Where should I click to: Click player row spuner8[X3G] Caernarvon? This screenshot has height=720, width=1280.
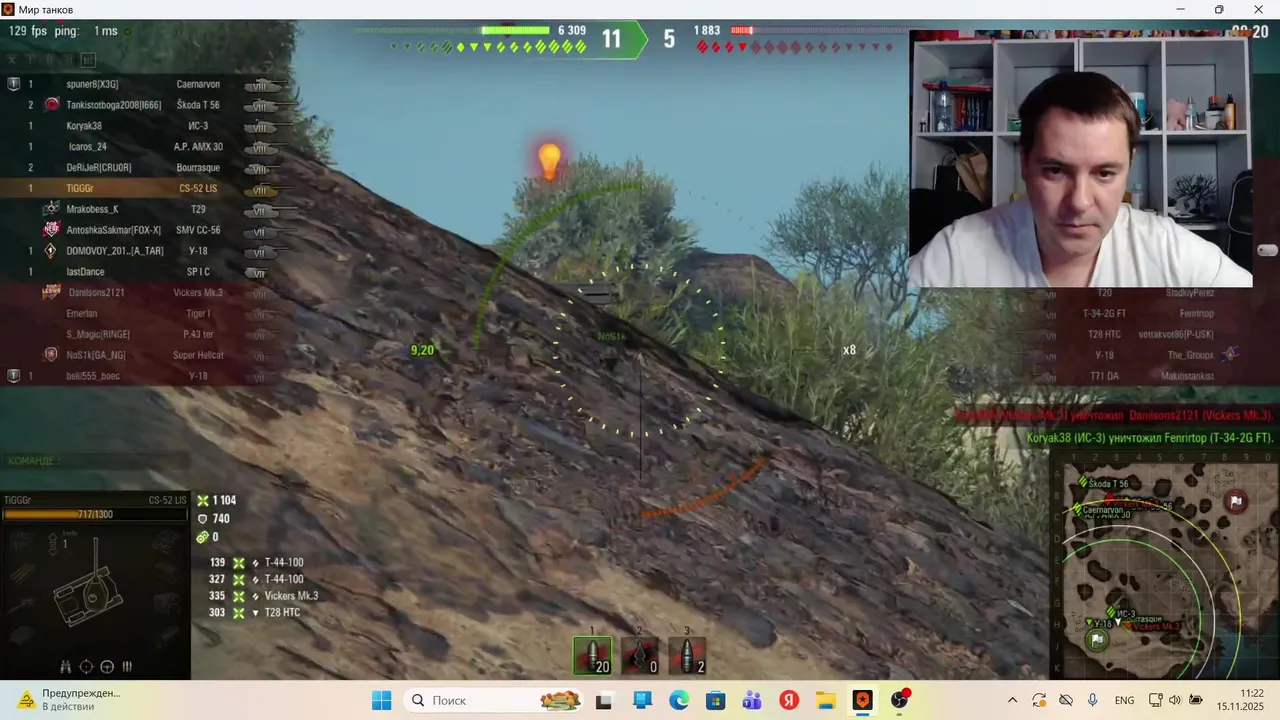(145, 84)
